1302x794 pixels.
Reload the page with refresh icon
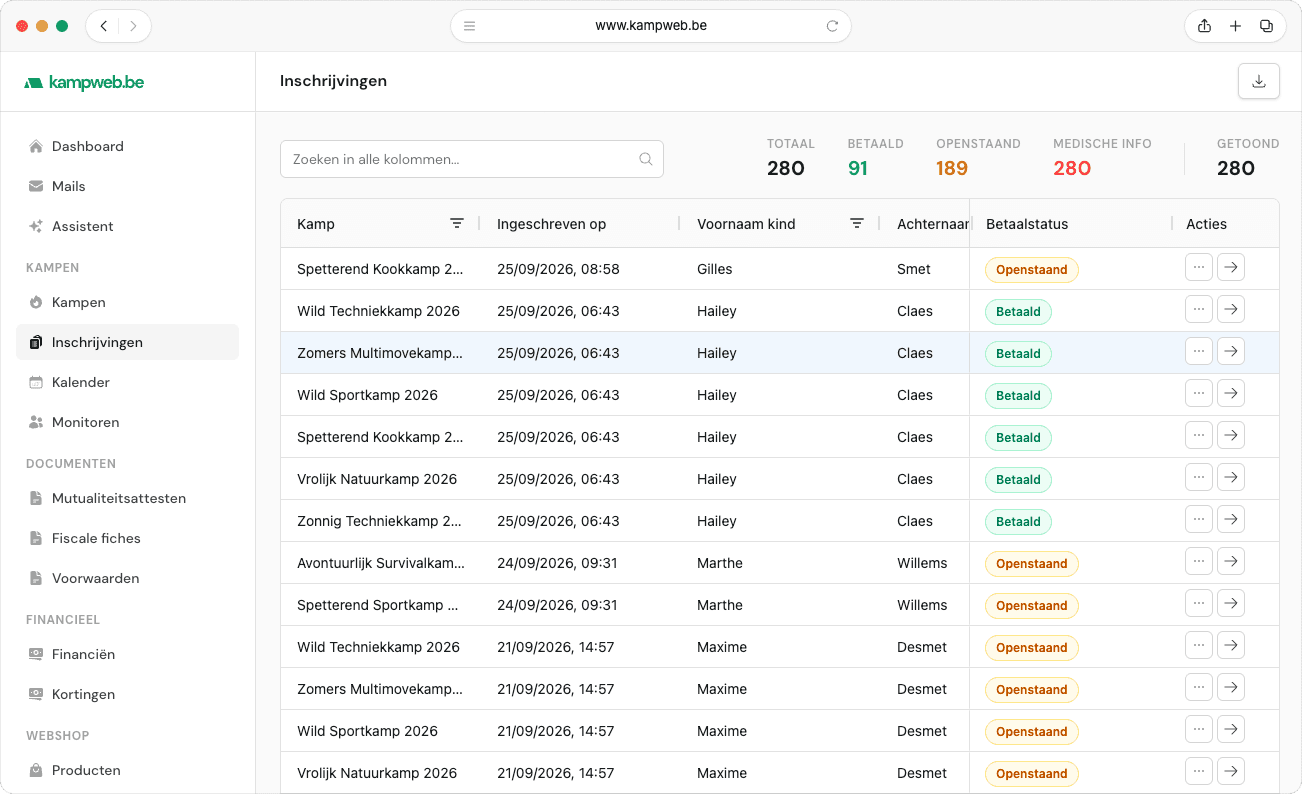(832, 26)
